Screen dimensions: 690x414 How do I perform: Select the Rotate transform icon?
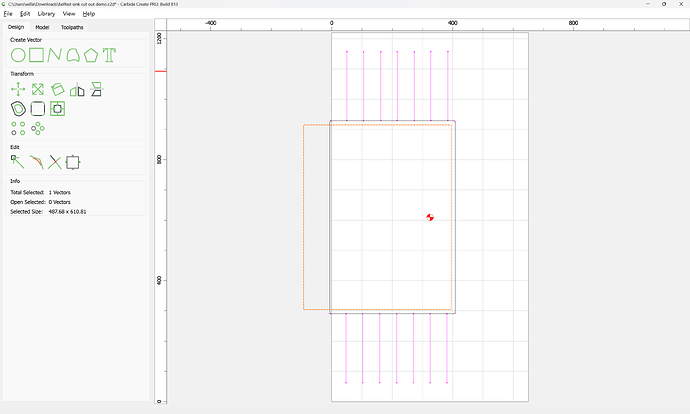tap(58, 89)
